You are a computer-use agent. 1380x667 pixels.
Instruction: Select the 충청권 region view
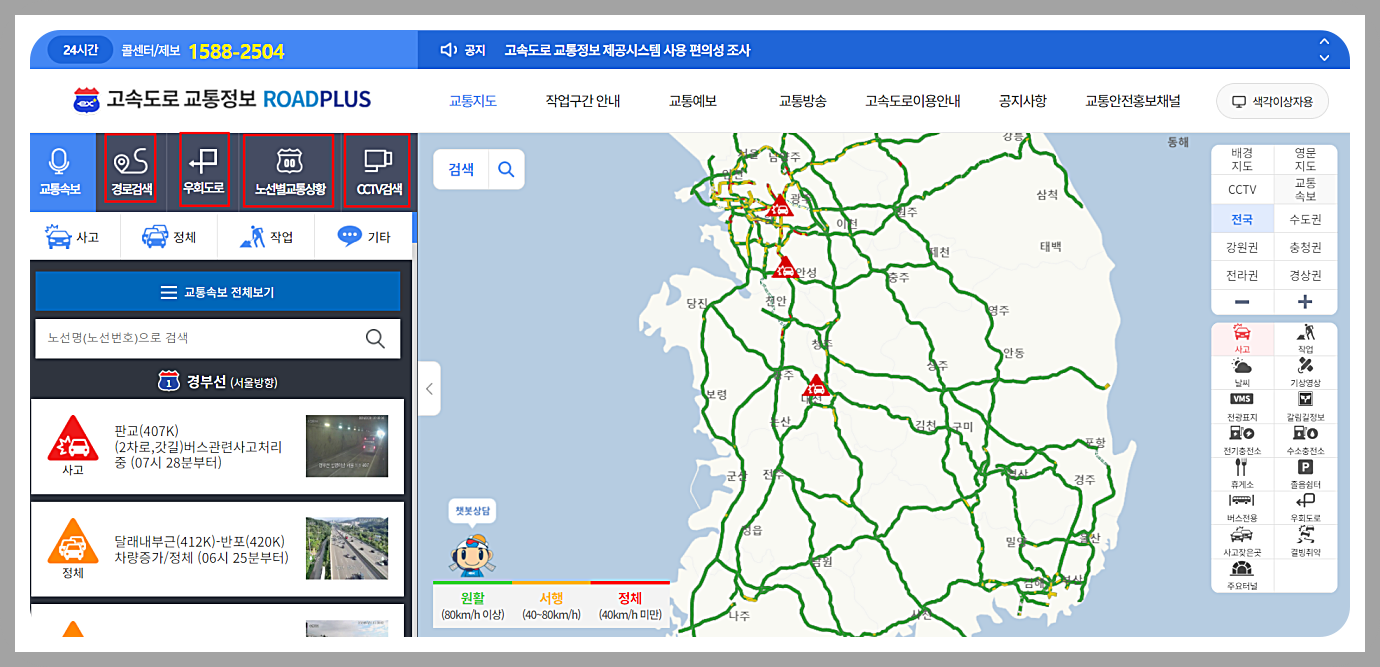[x=1305, y=247]
